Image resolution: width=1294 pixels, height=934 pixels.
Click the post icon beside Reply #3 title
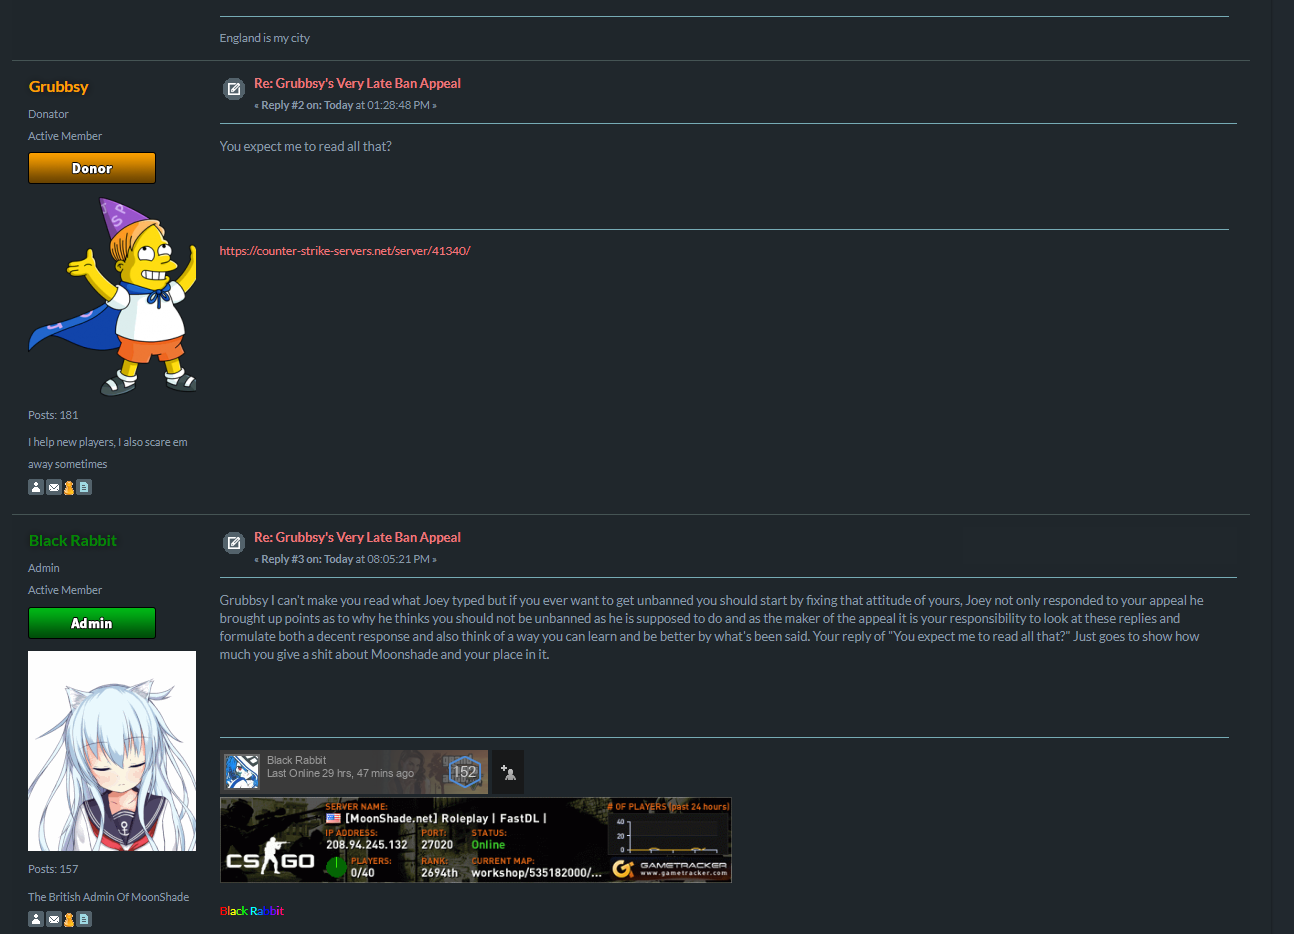[234, 543]
